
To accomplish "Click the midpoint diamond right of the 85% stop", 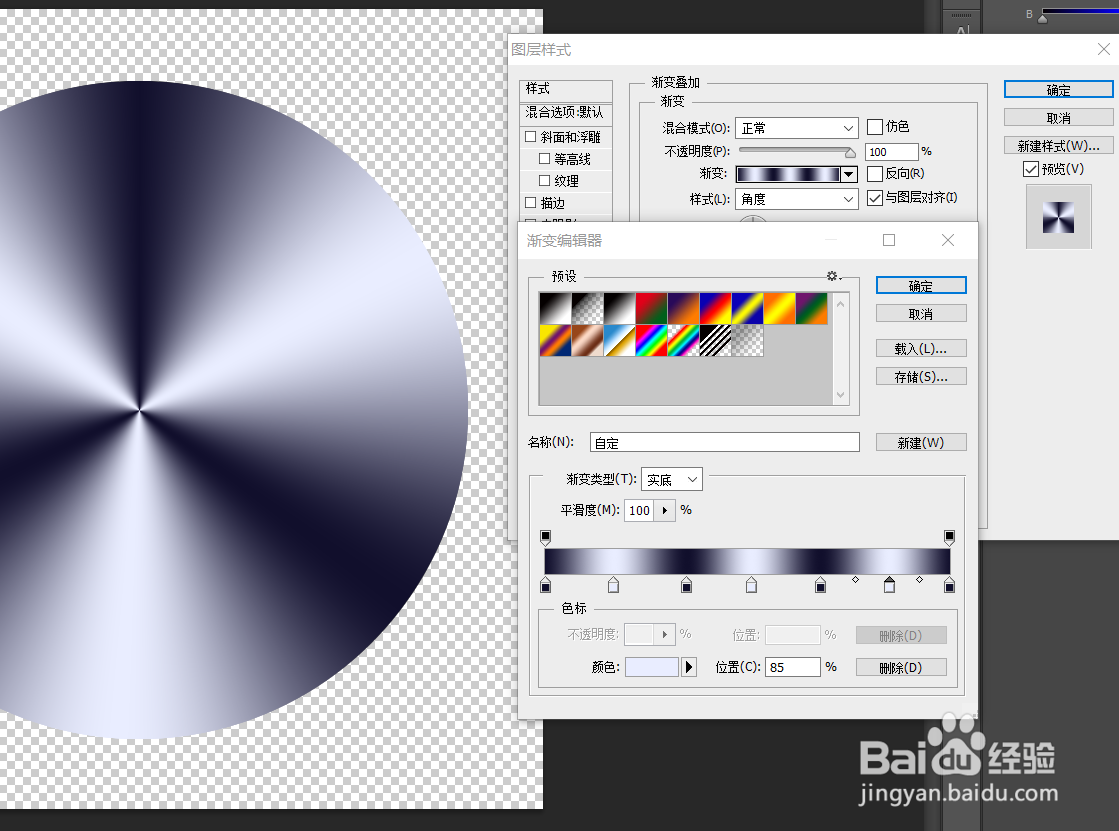I will 919,580.
